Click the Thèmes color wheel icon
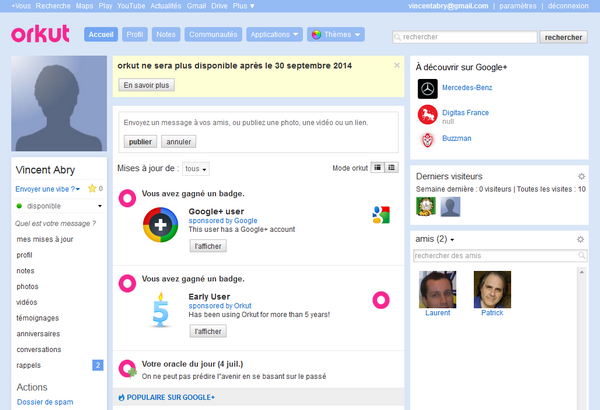Image resolution: width=600 pixels, height=410 pixels. click(316, 34)
